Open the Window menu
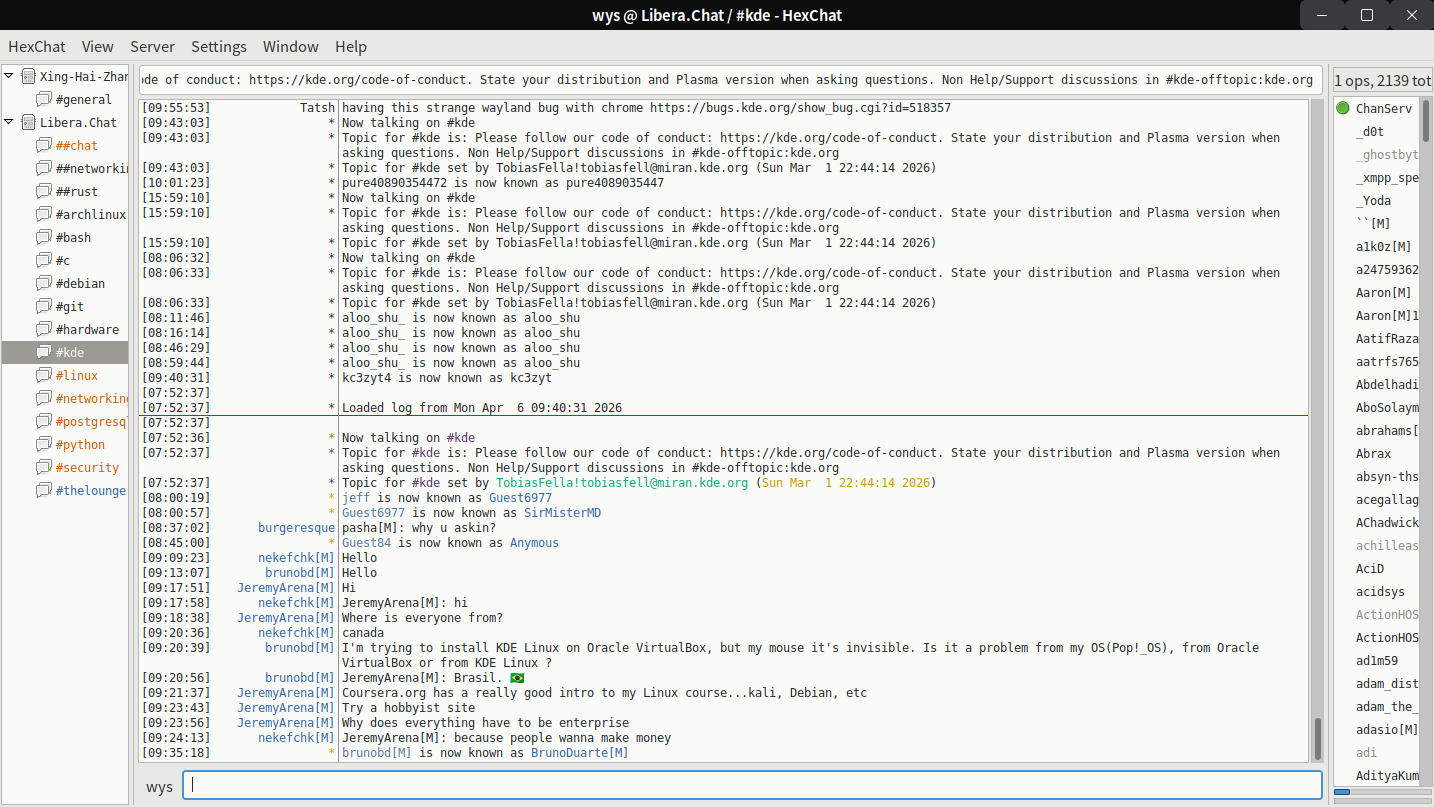Image resolution: width=1434 pixels, height=807 pixels. point(290,46)
